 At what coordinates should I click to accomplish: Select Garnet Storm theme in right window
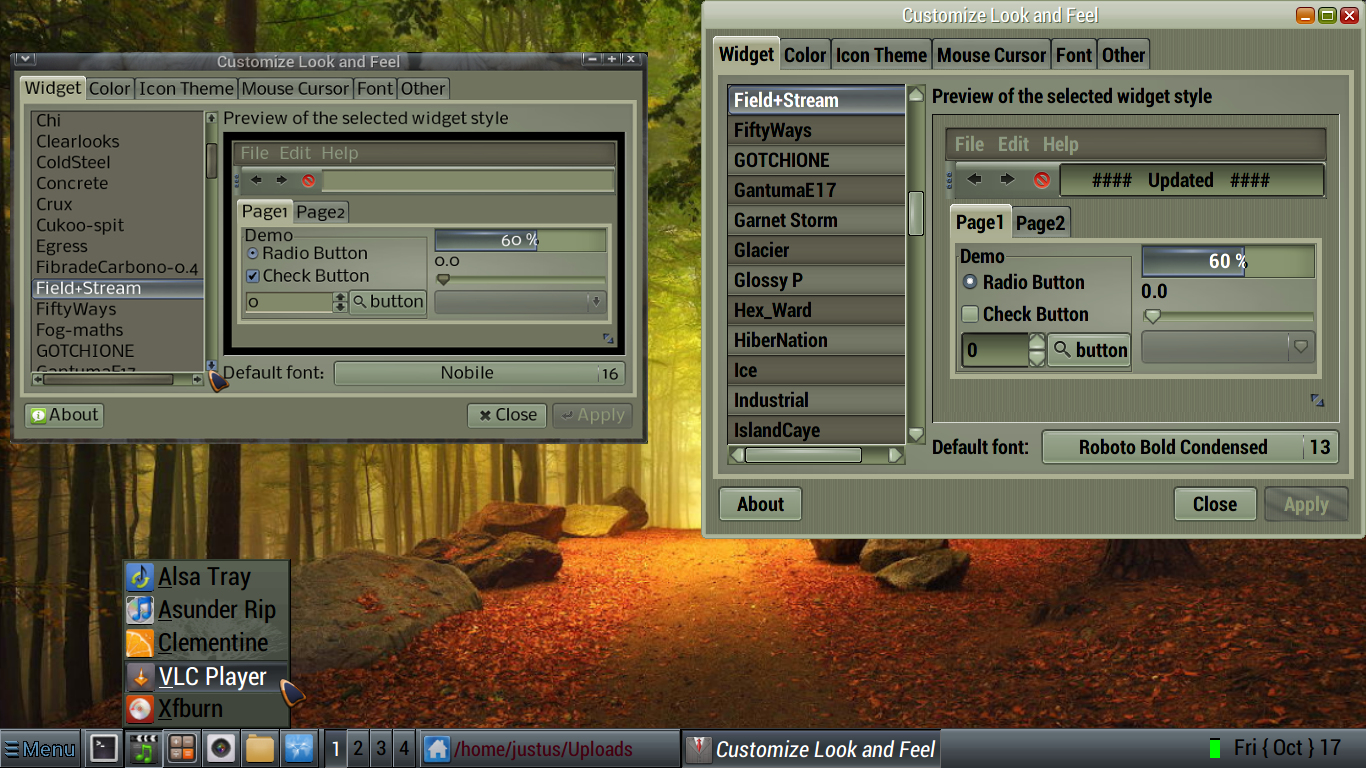click(816, 220)
